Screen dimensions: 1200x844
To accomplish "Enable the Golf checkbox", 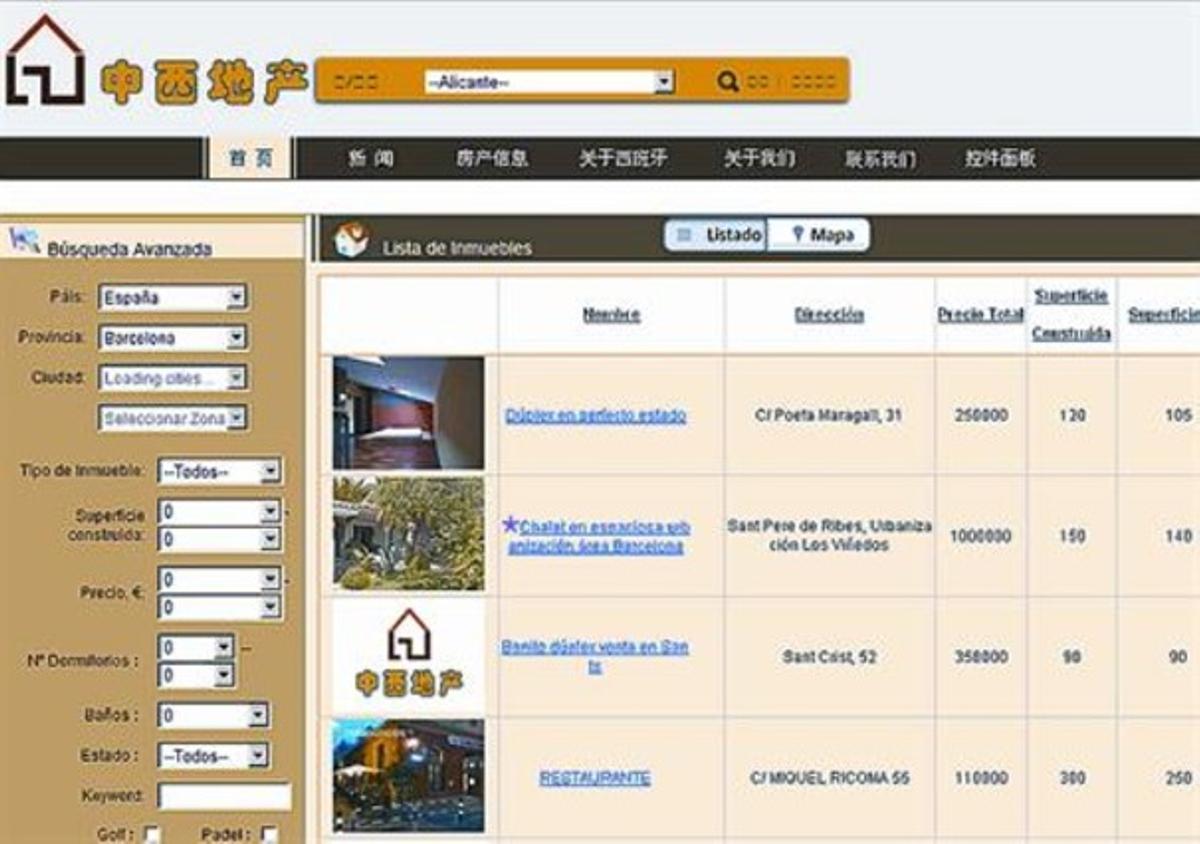I will tap(152, 834).
